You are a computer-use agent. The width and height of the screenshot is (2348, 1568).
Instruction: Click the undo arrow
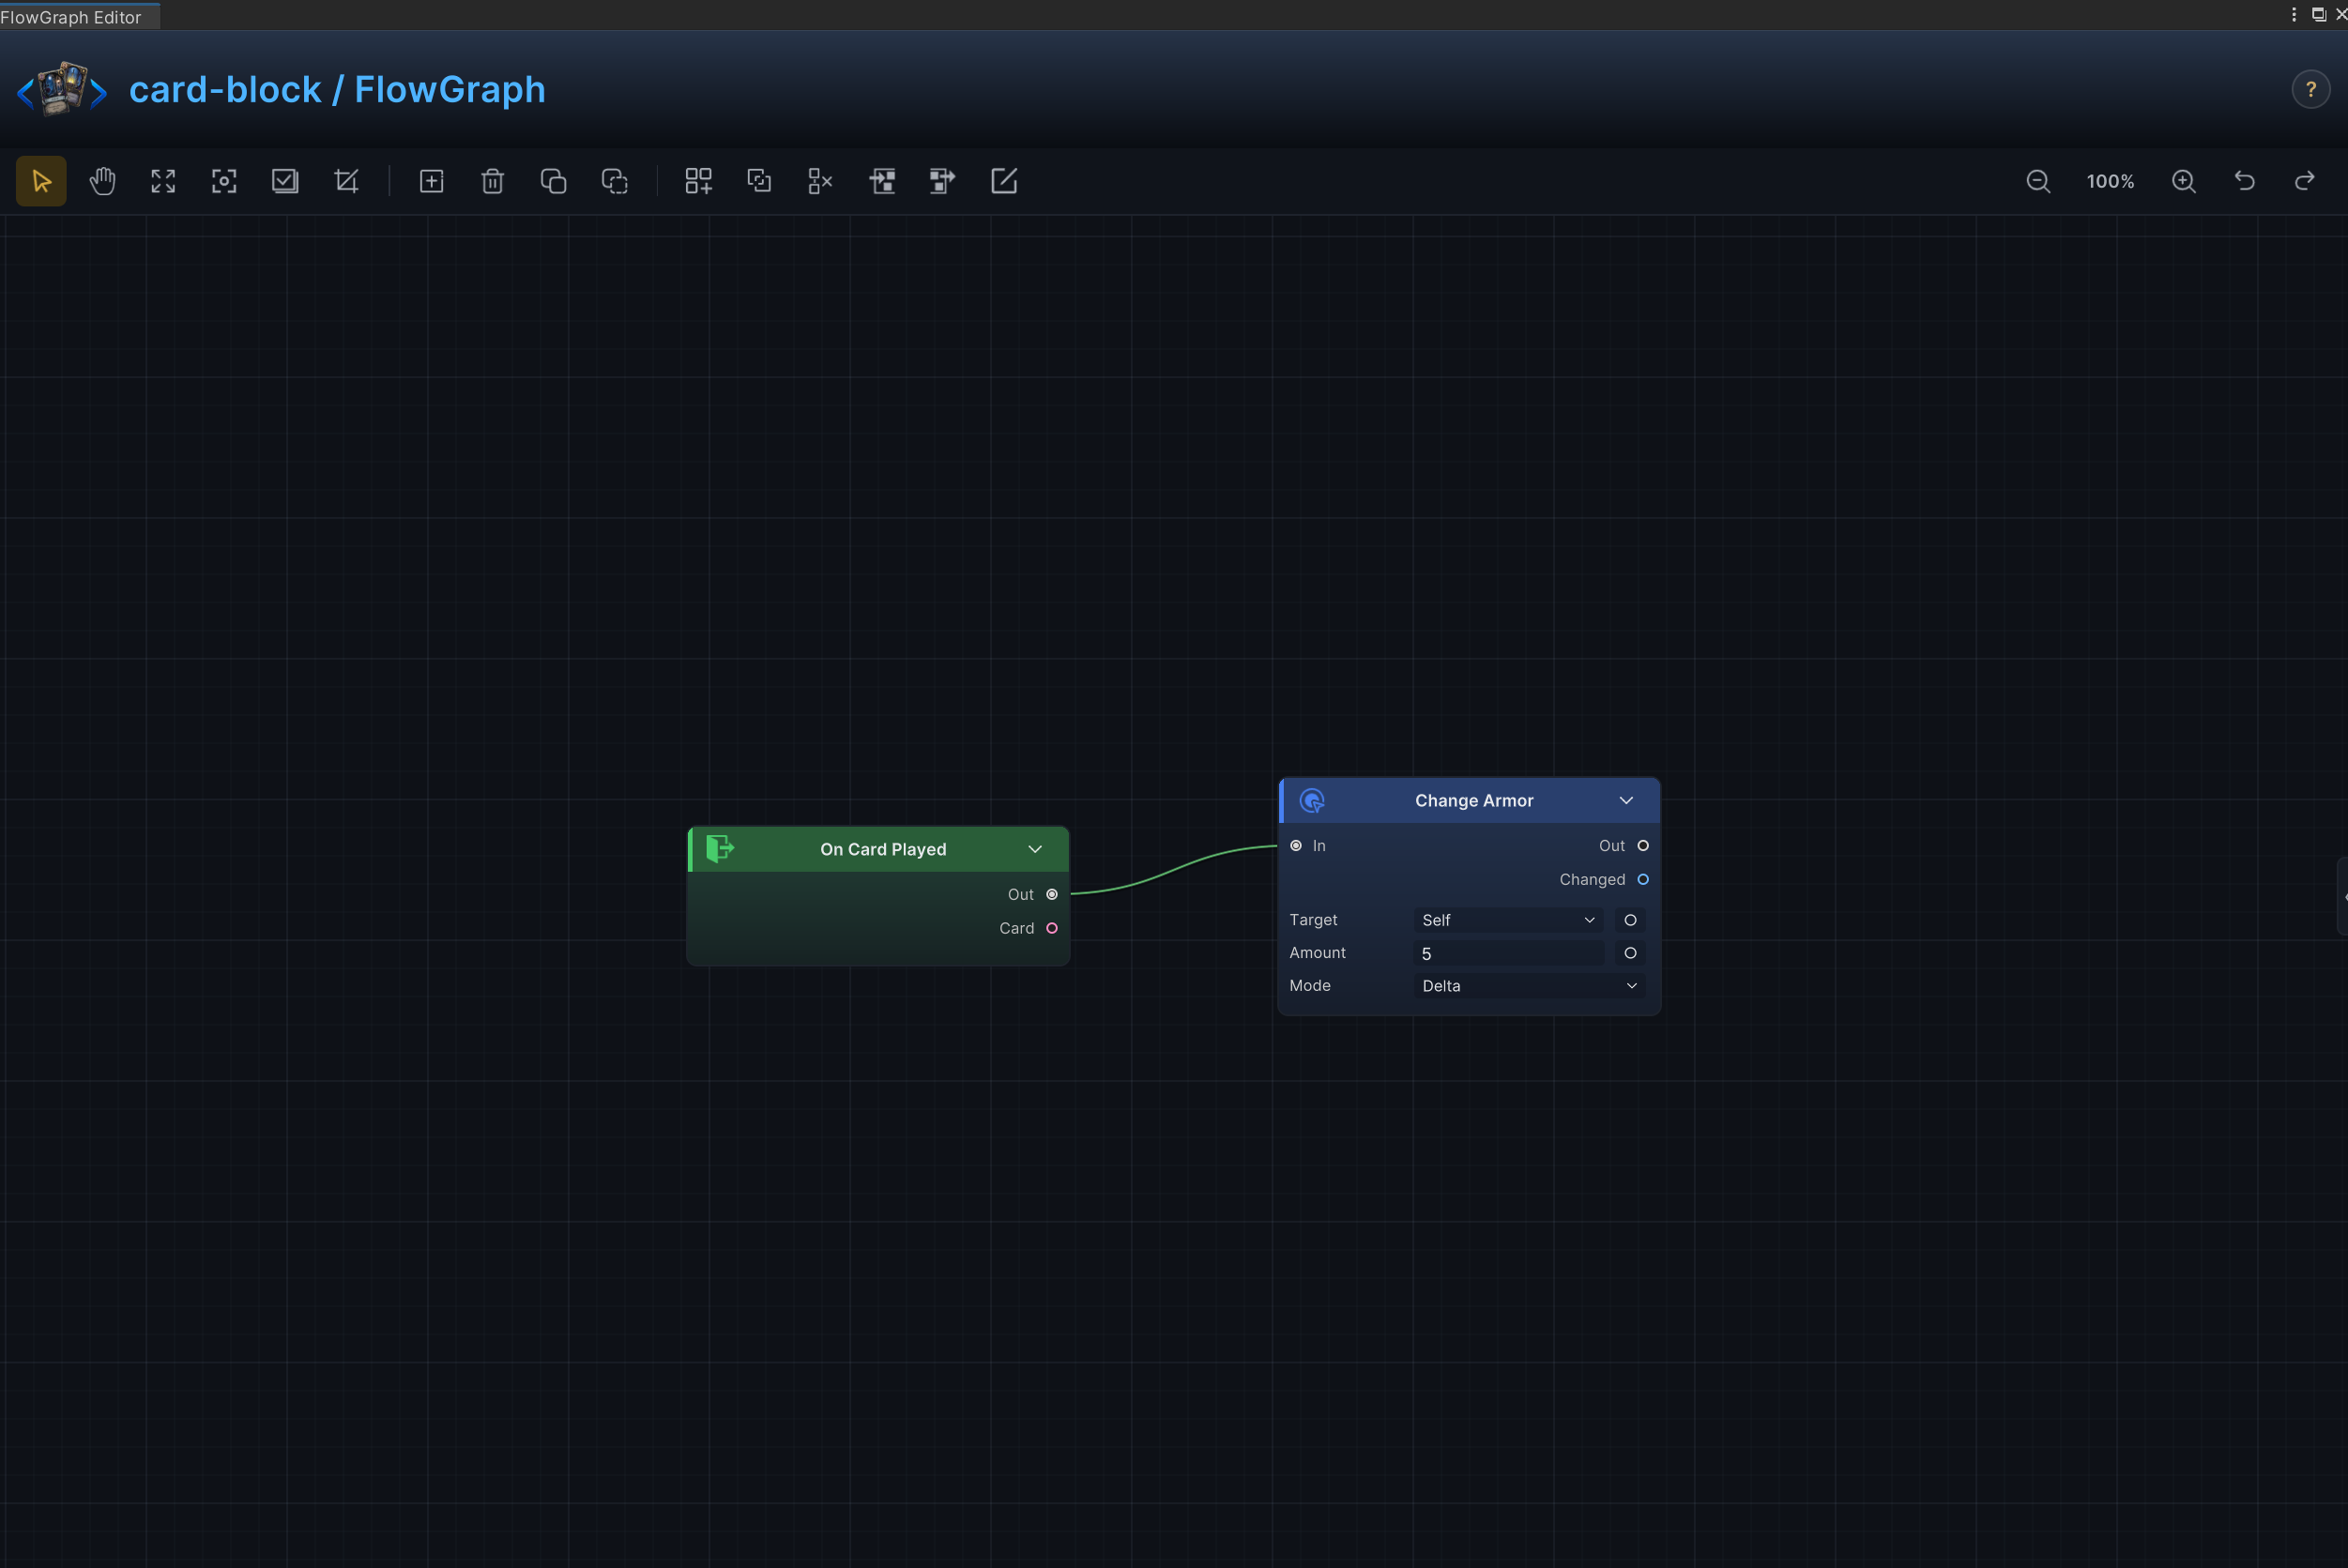pyautogui.click(x=2245, y=181)
